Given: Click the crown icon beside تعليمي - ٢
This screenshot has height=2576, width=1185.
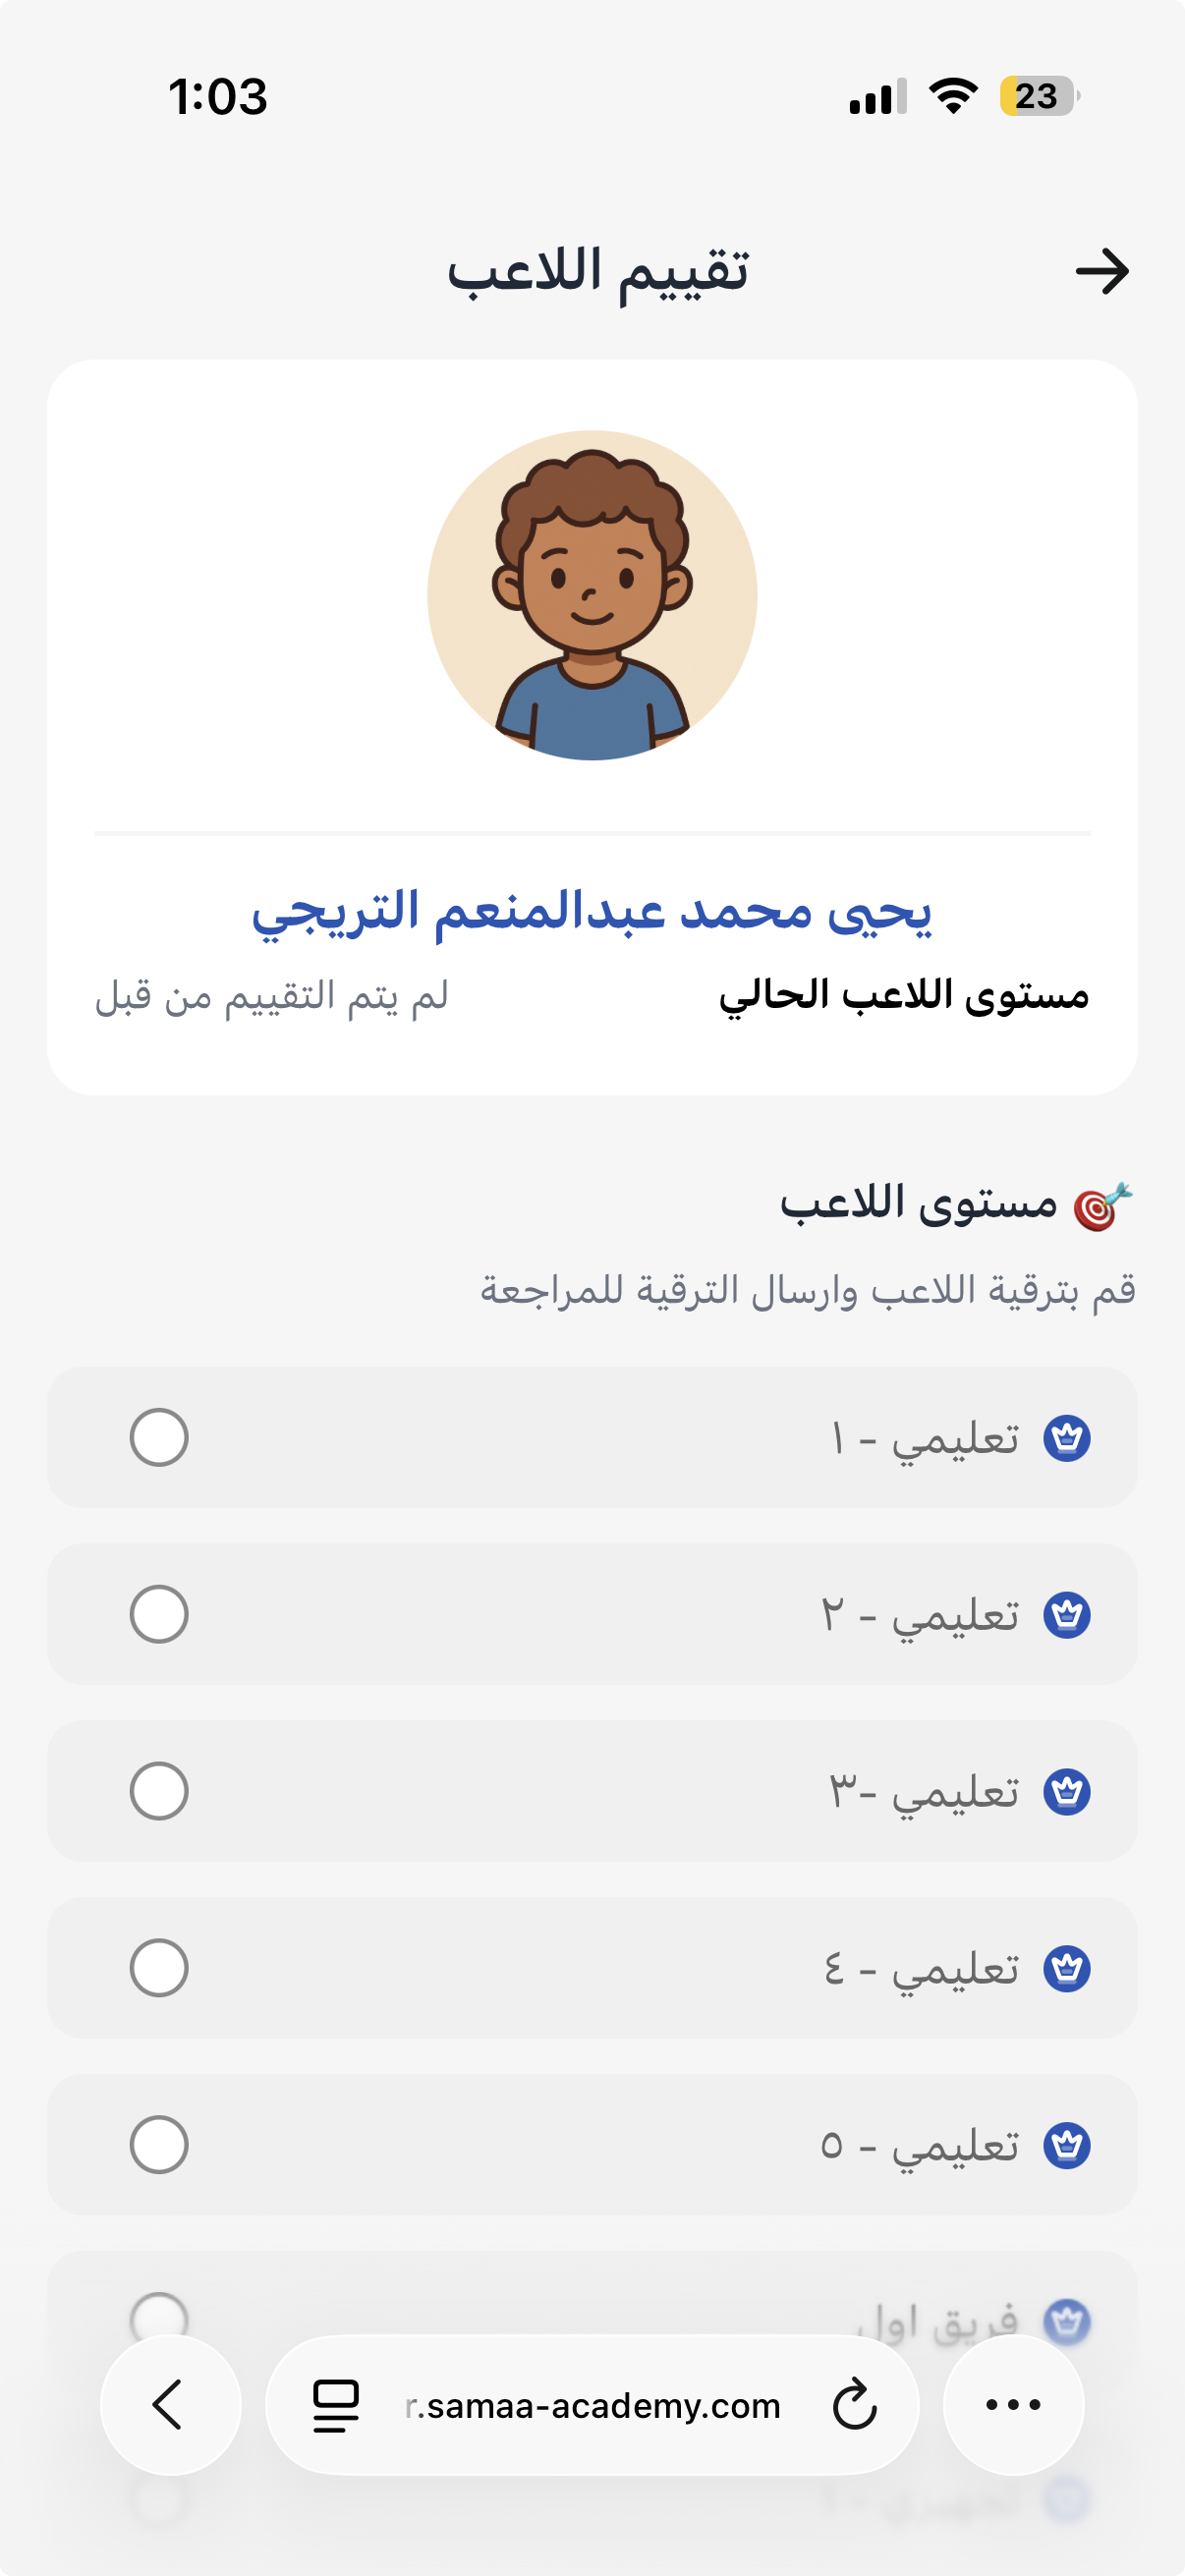Looking at the screenshot, I should tap(1066, 1615).
